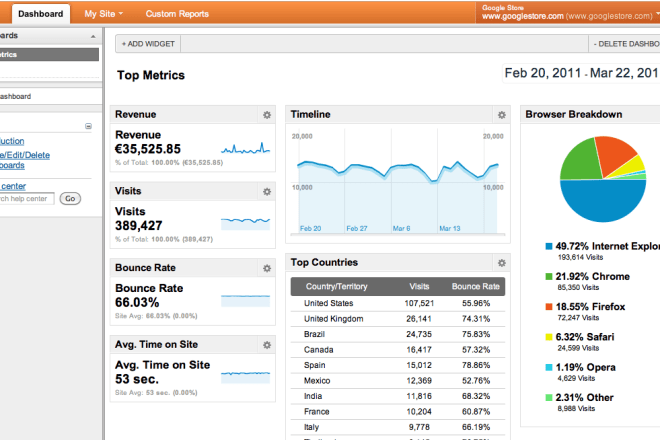Click Canada in the Top Countries table
Viewport: 660px width, 440px height.
click(319, 350)
